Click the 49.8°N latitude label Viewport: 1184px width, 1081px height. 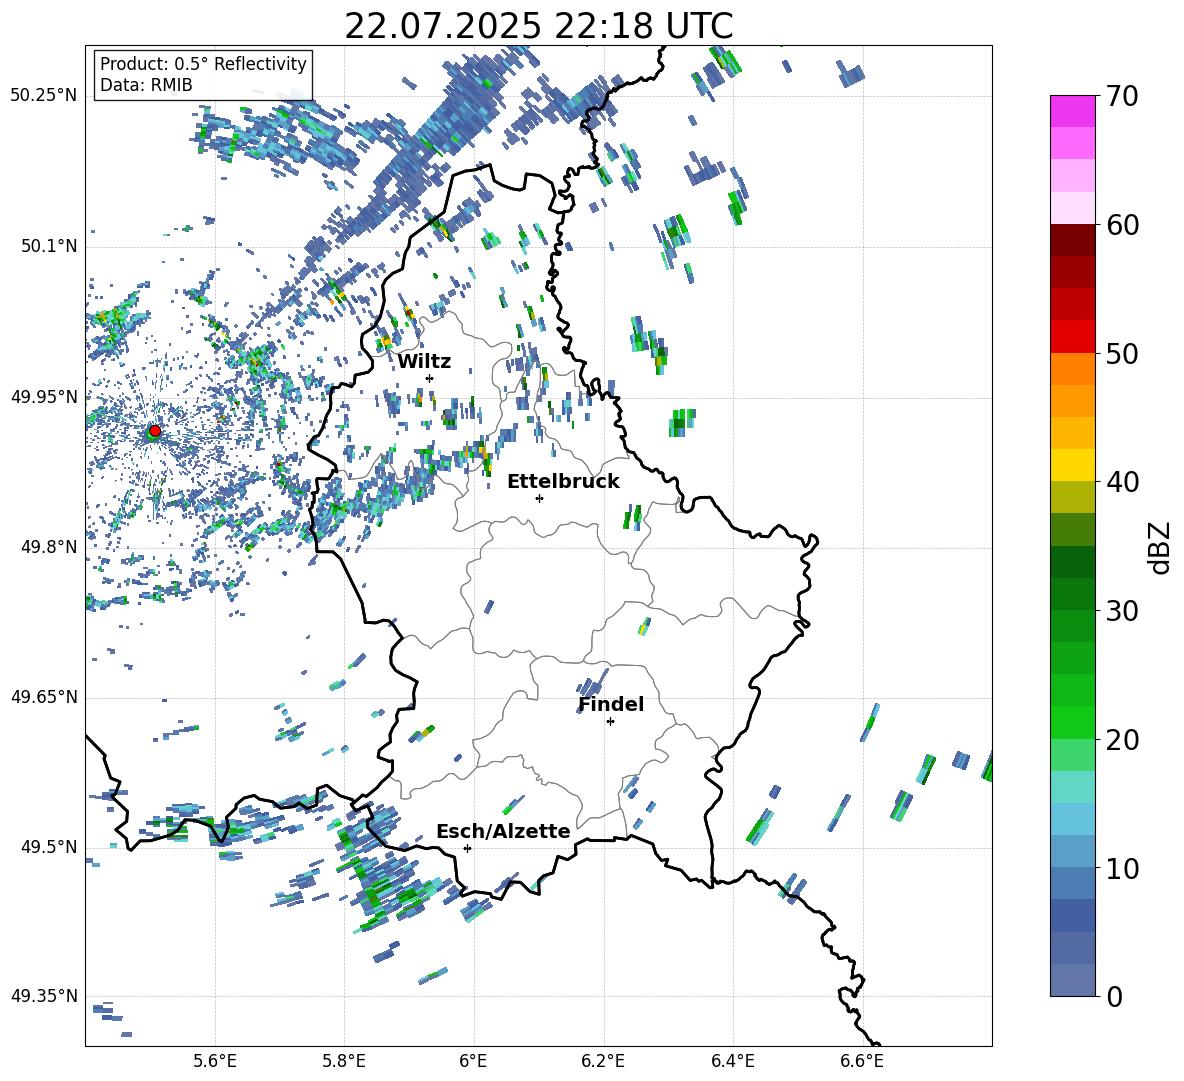click(48, 547)
